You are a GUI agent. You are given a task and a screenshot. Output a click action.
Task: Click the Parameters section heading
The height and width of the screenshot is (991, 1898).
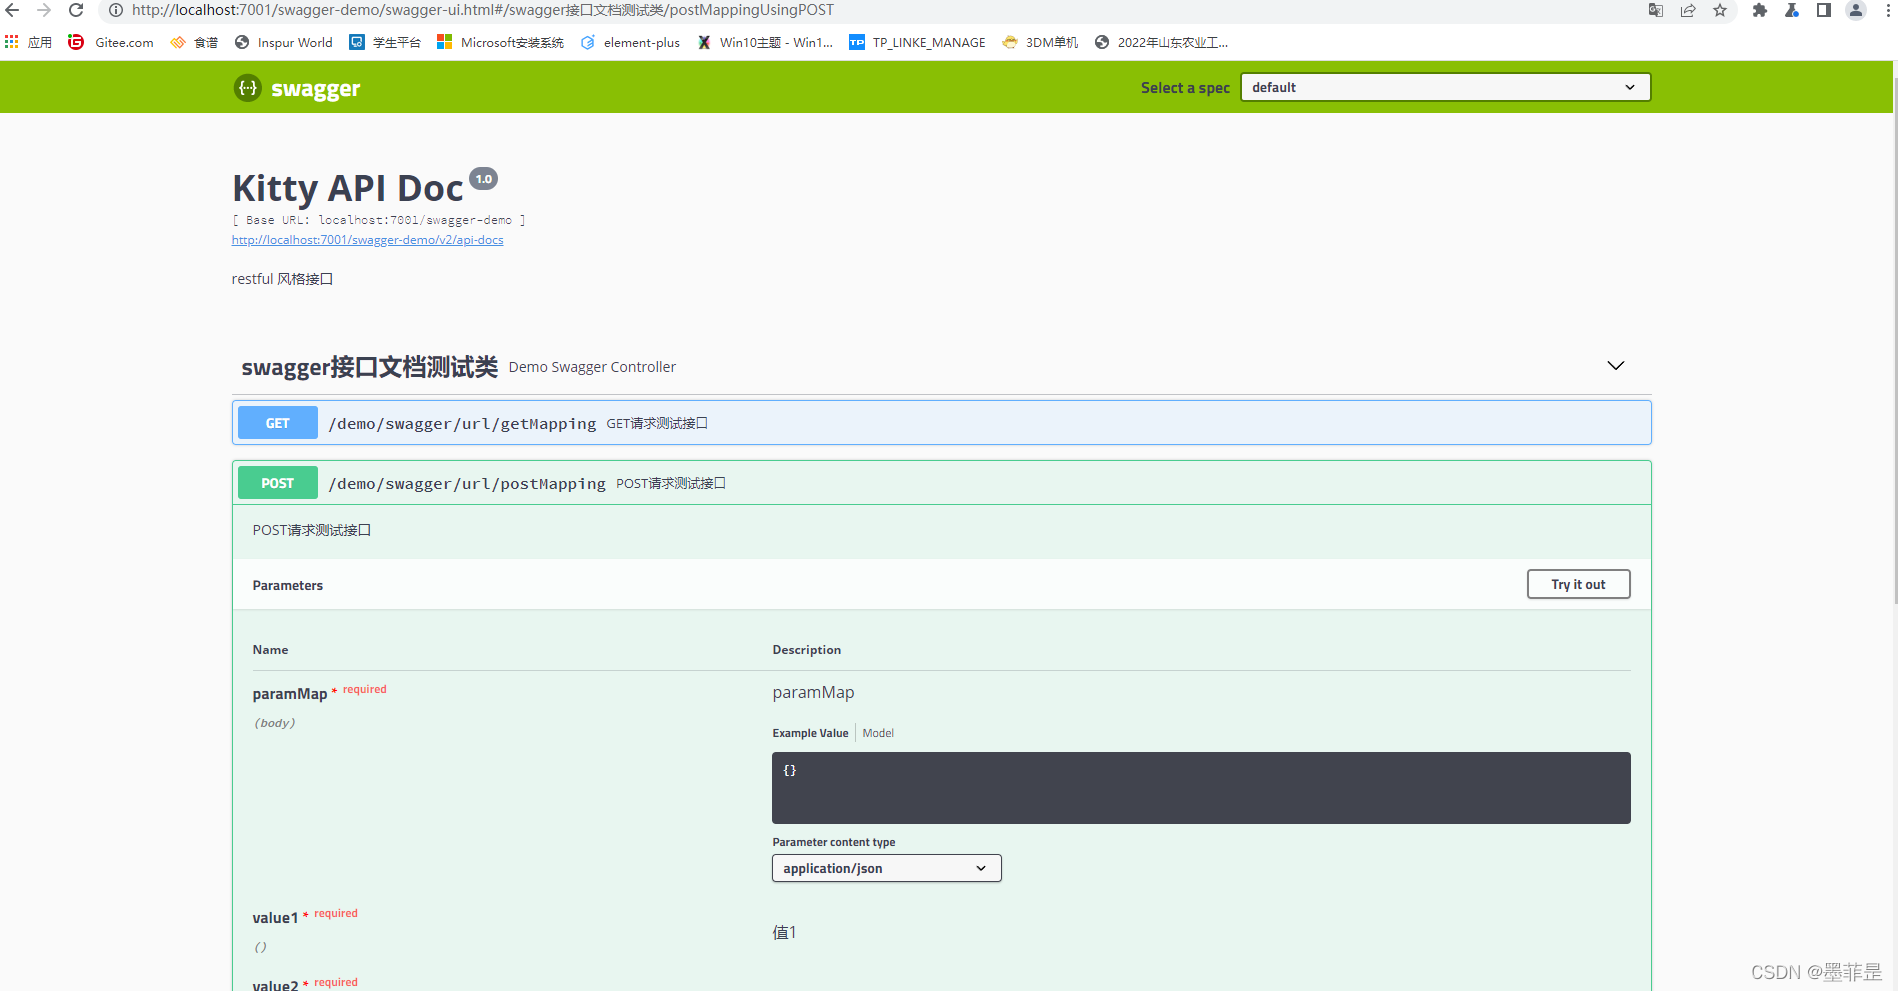point(288,585)
